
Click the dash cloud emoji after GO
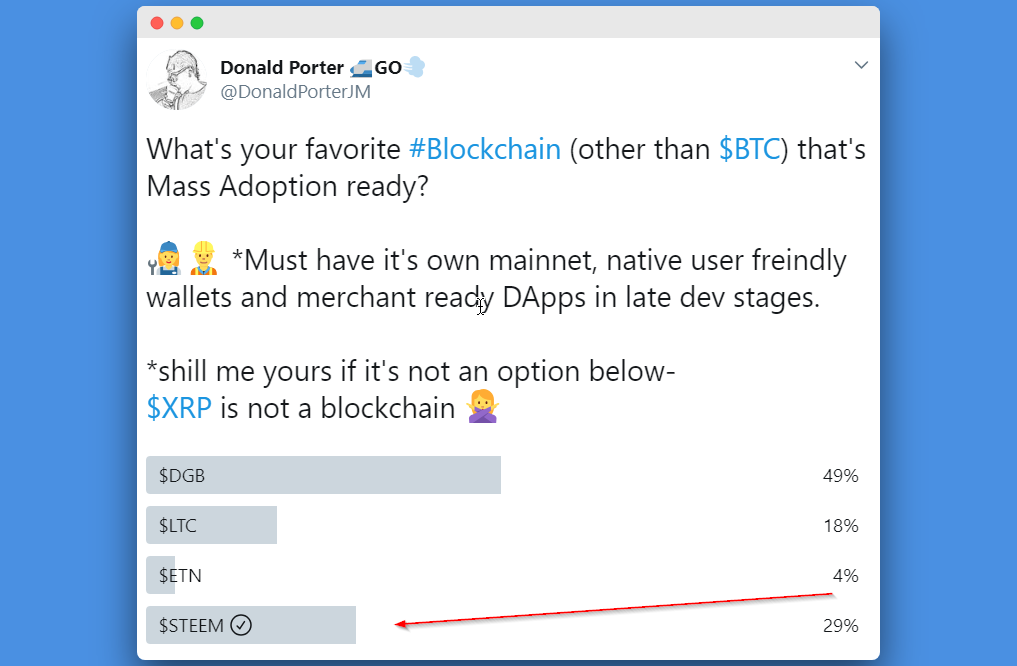[x=415, y=67]
